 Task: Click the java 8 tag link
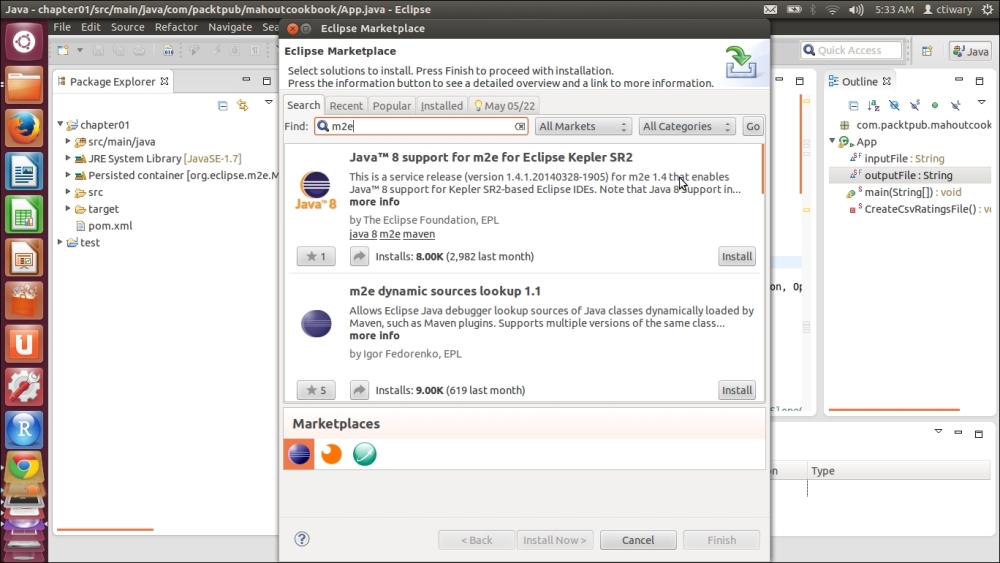pos(363,234)
